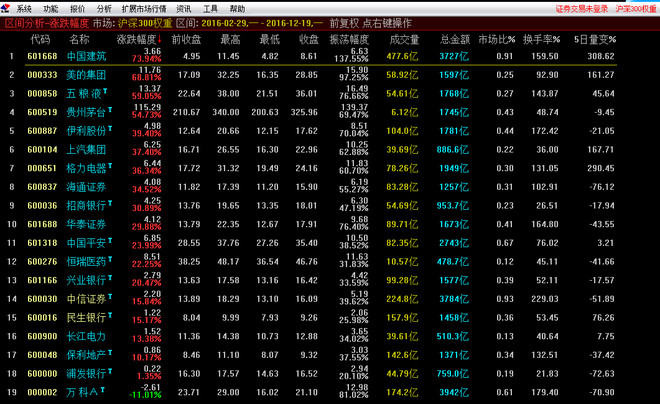
Task: Click 区间分析-涨跌幅度 title
Action: 47,23
